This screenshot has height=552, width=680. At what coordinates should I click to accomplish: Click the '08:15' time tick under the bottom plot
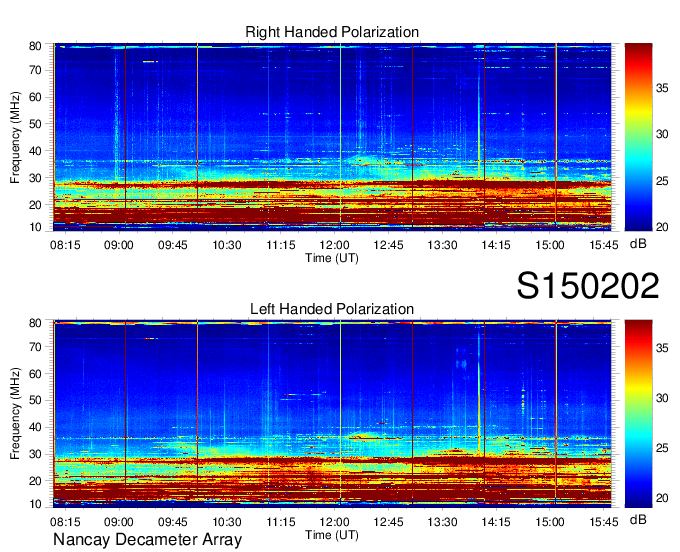pyautogui.click(x=65, y=522)
